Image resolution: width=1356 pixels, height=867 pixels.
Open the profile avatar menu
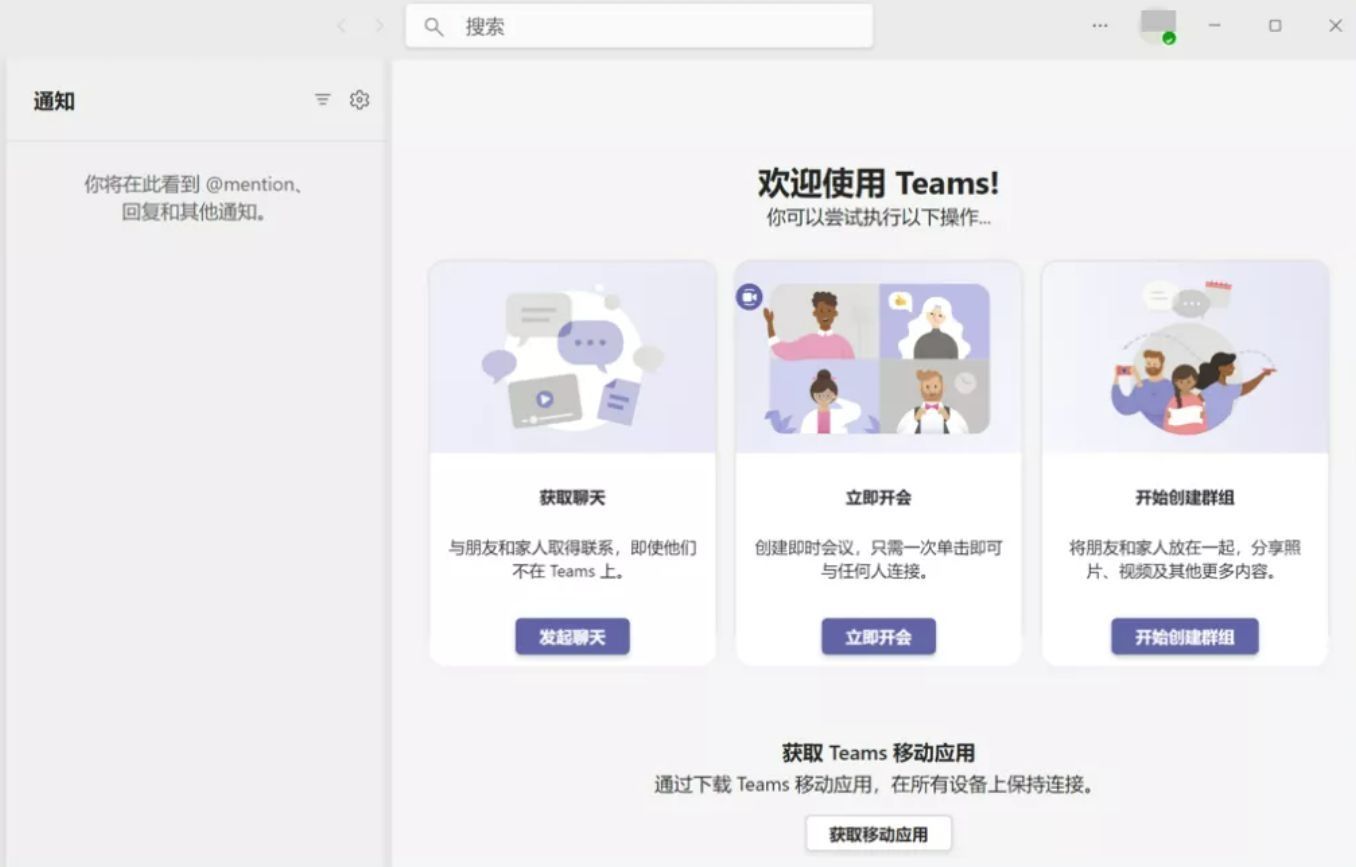[x=1157, y=24]
